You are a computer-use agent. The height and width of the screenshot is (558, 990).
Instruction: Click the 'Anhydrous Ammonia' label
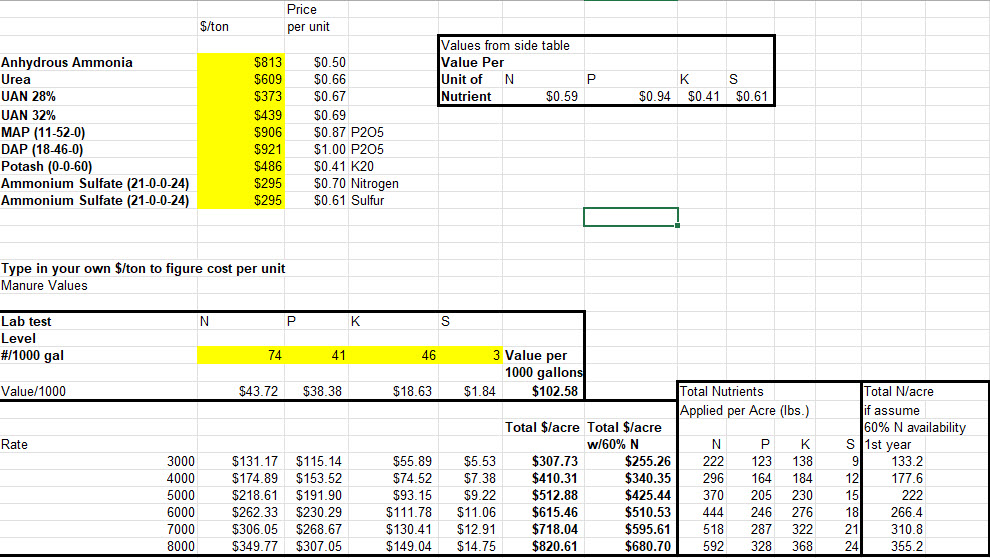tap(67, 62)
